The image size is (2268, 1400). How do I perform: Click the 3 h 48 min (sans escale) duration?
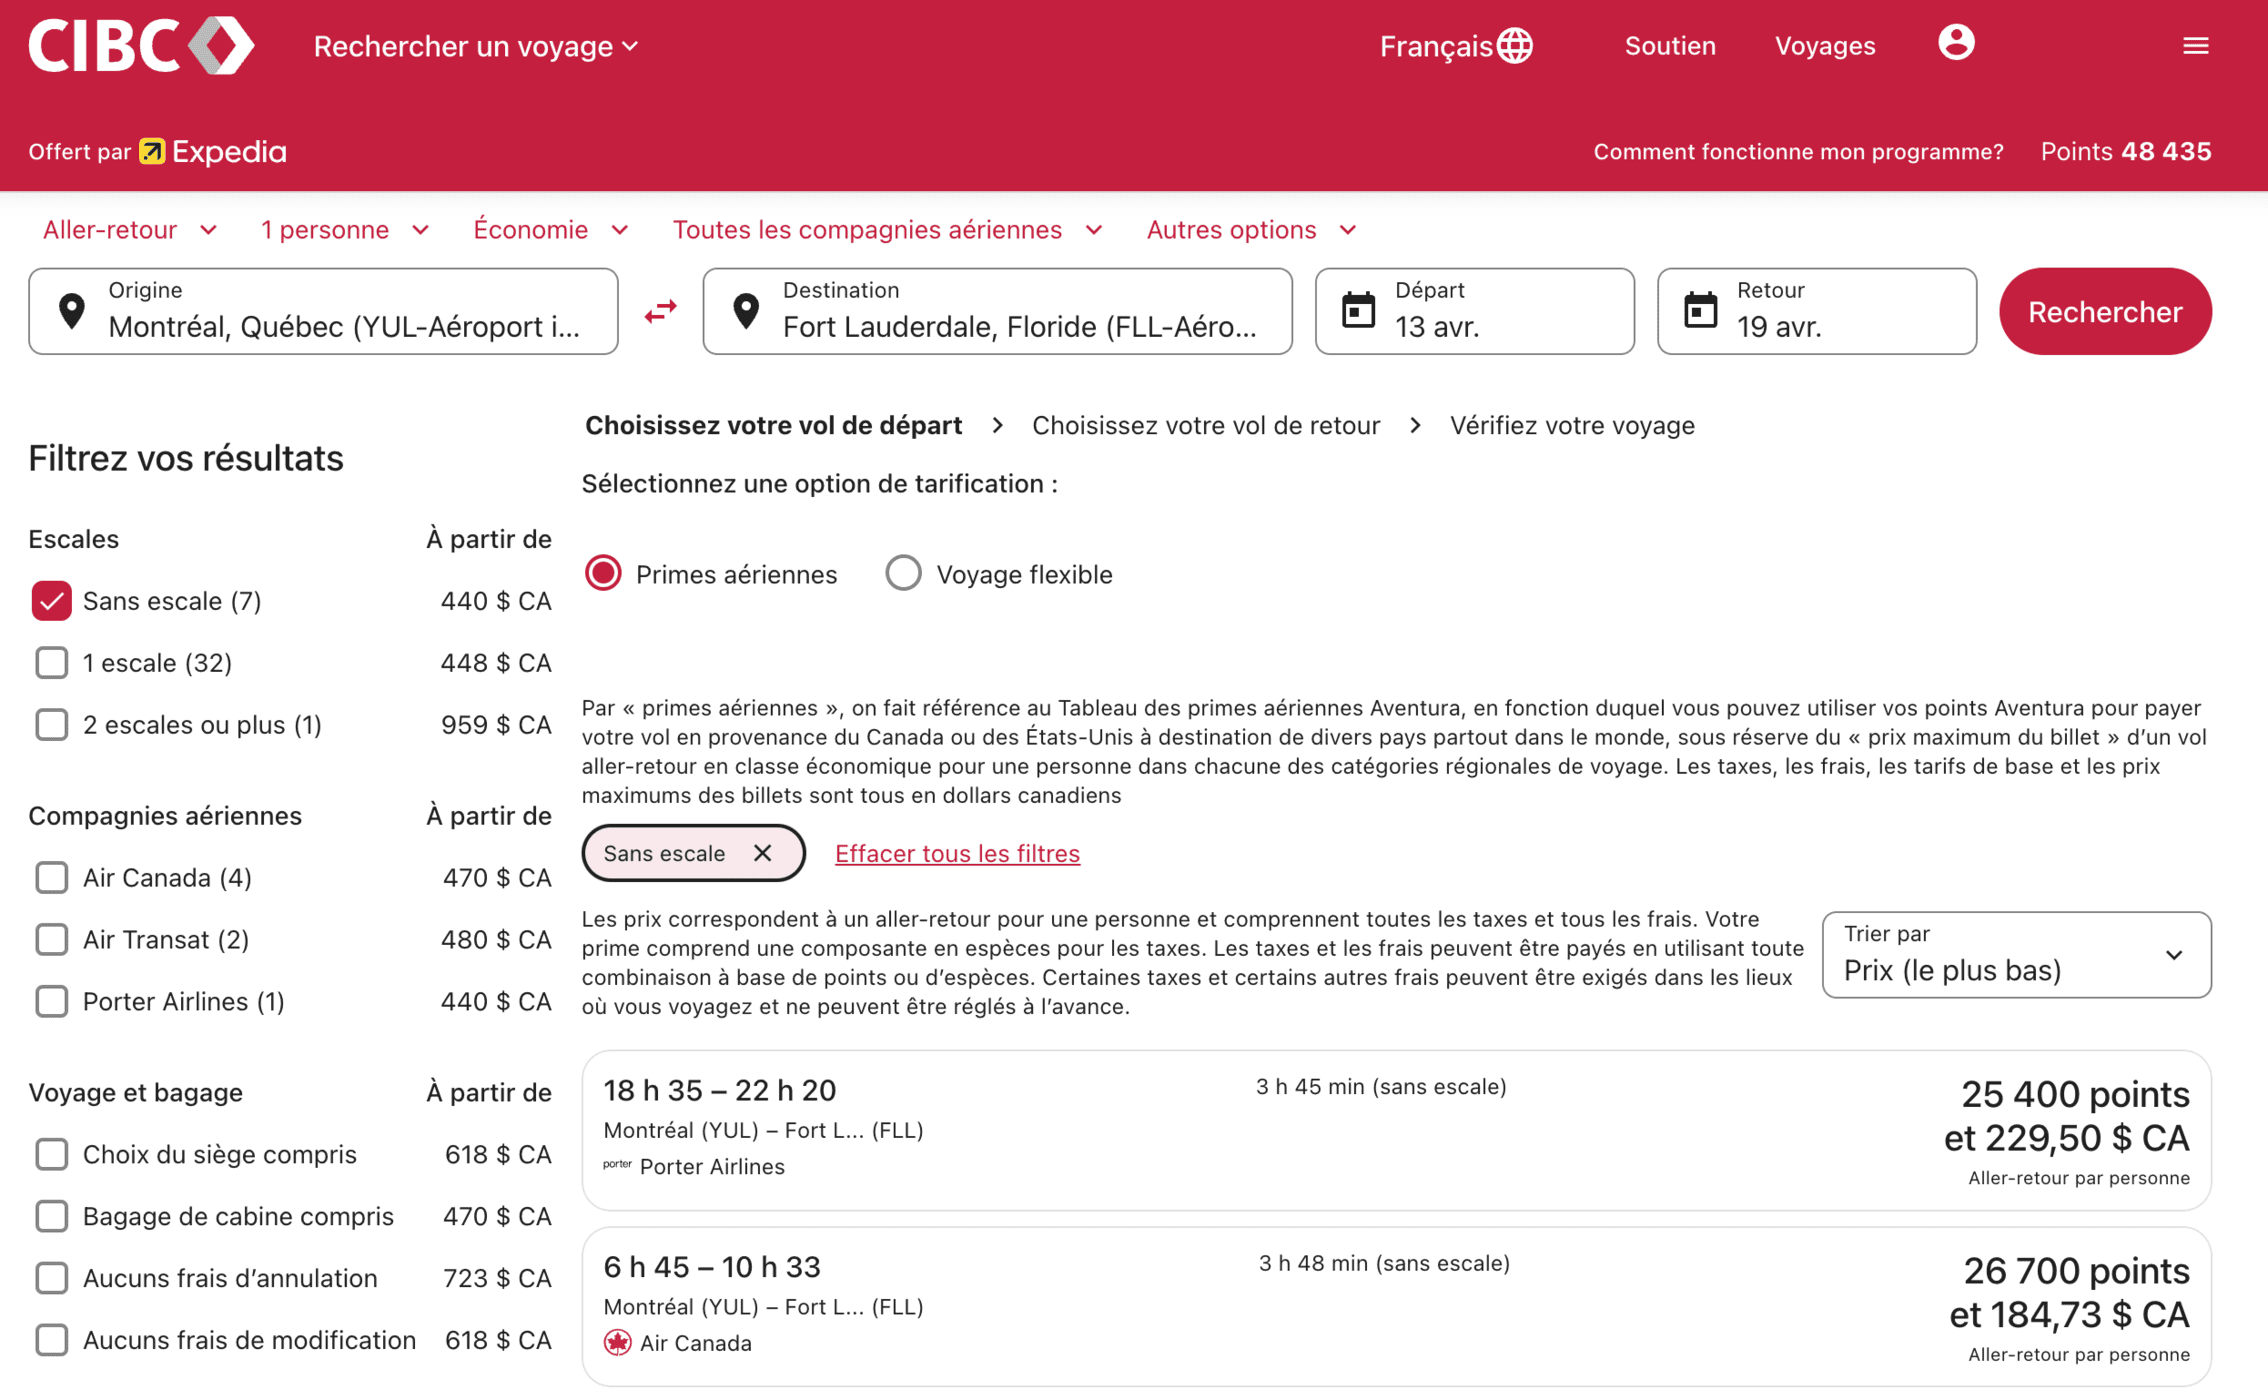pyautogui.click(x=1384, y=1264)
